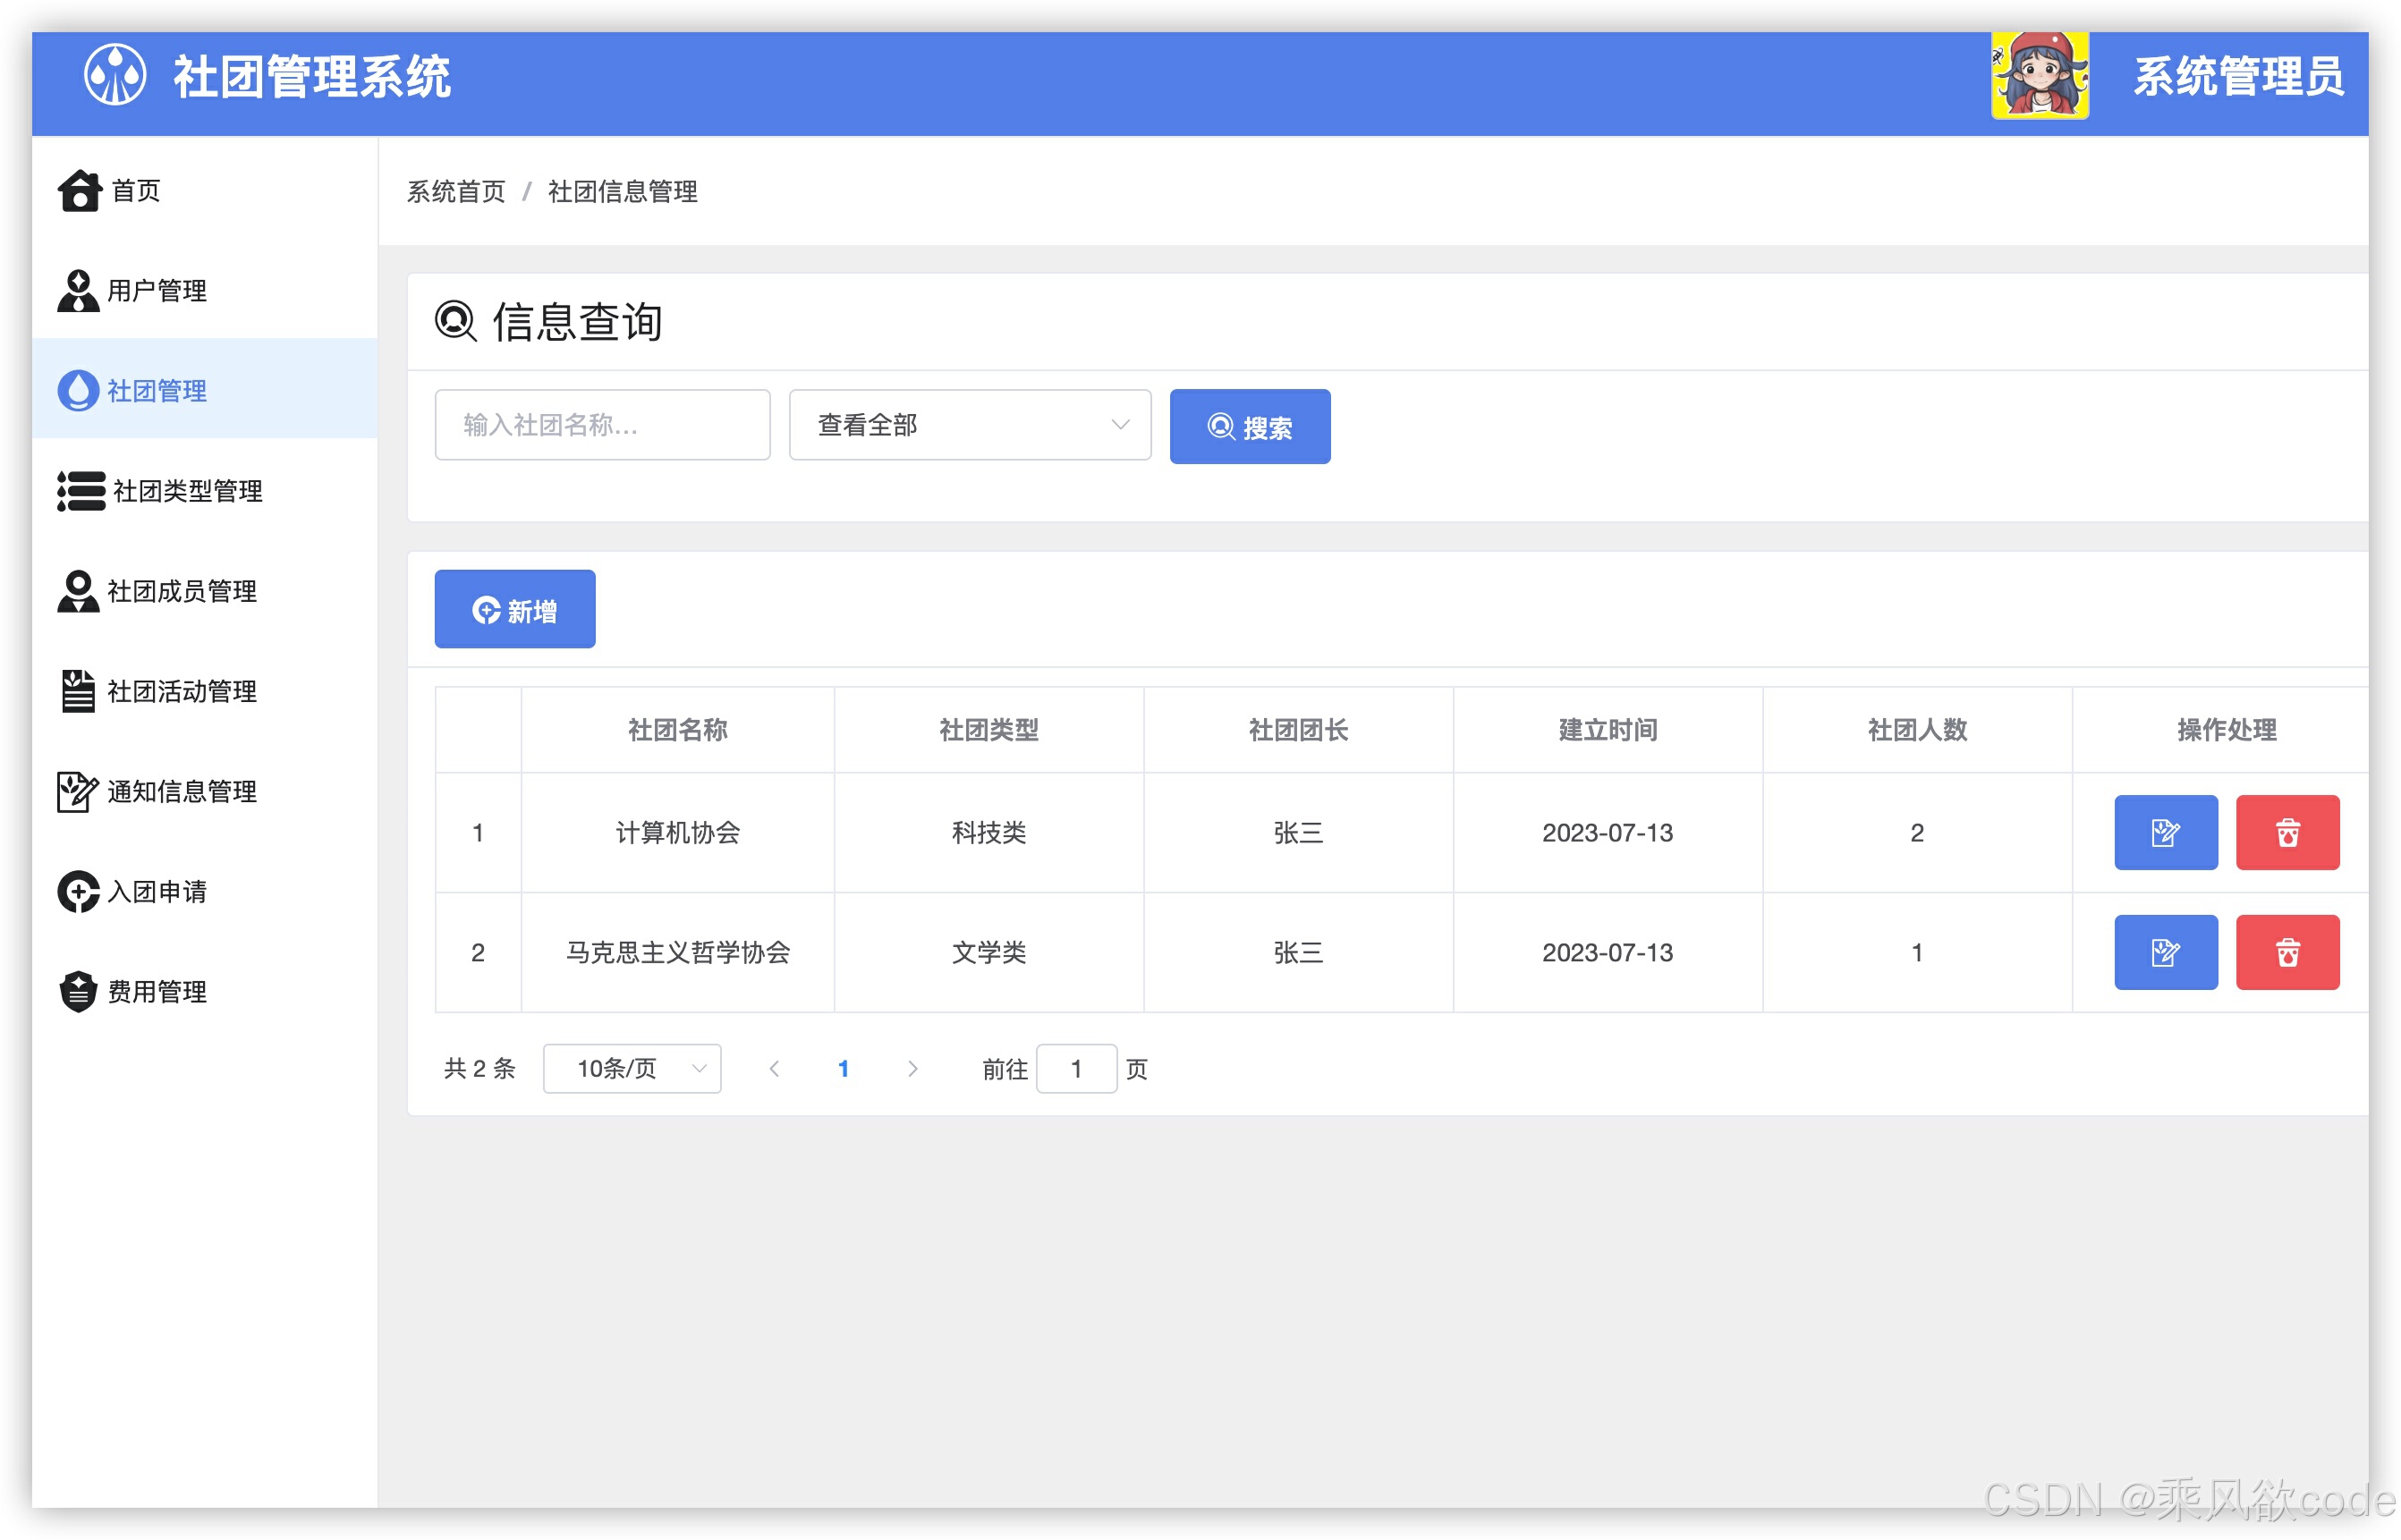Open the 费用管理 shield icon
This screenshot has width=2401, height=1540.
(x=77, y=991)
